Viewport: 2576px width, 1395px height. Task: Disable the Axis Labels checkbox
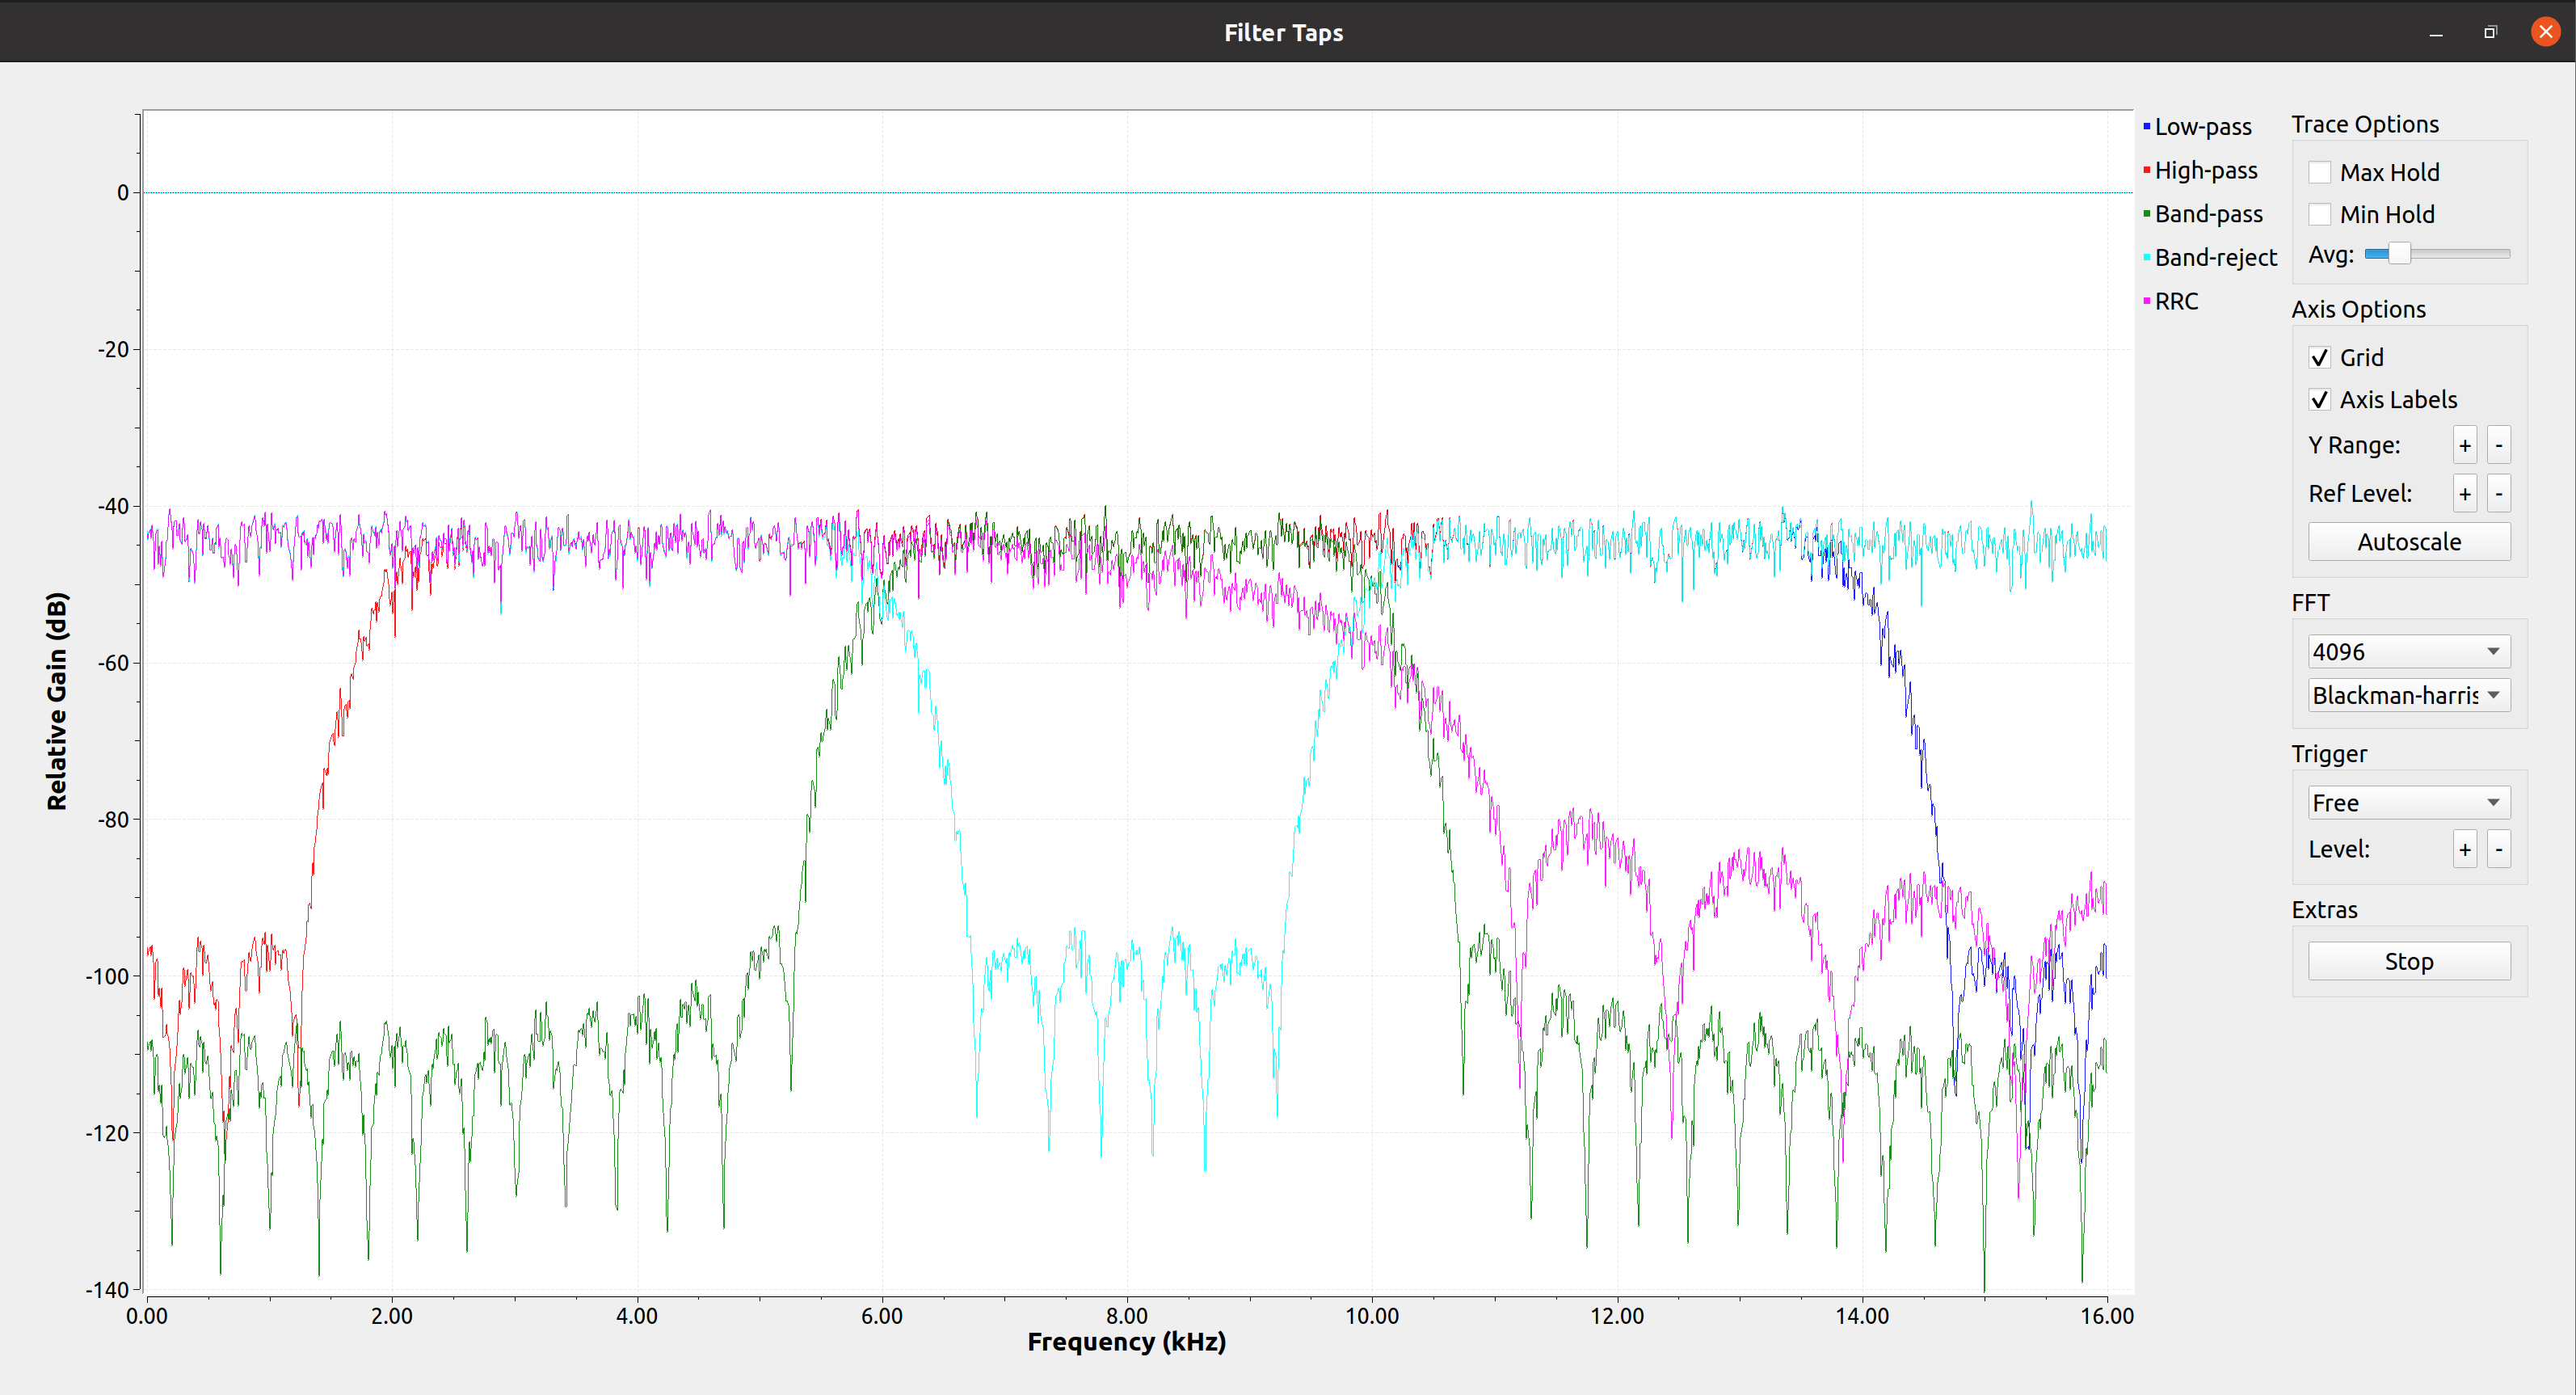(2320, 400)
